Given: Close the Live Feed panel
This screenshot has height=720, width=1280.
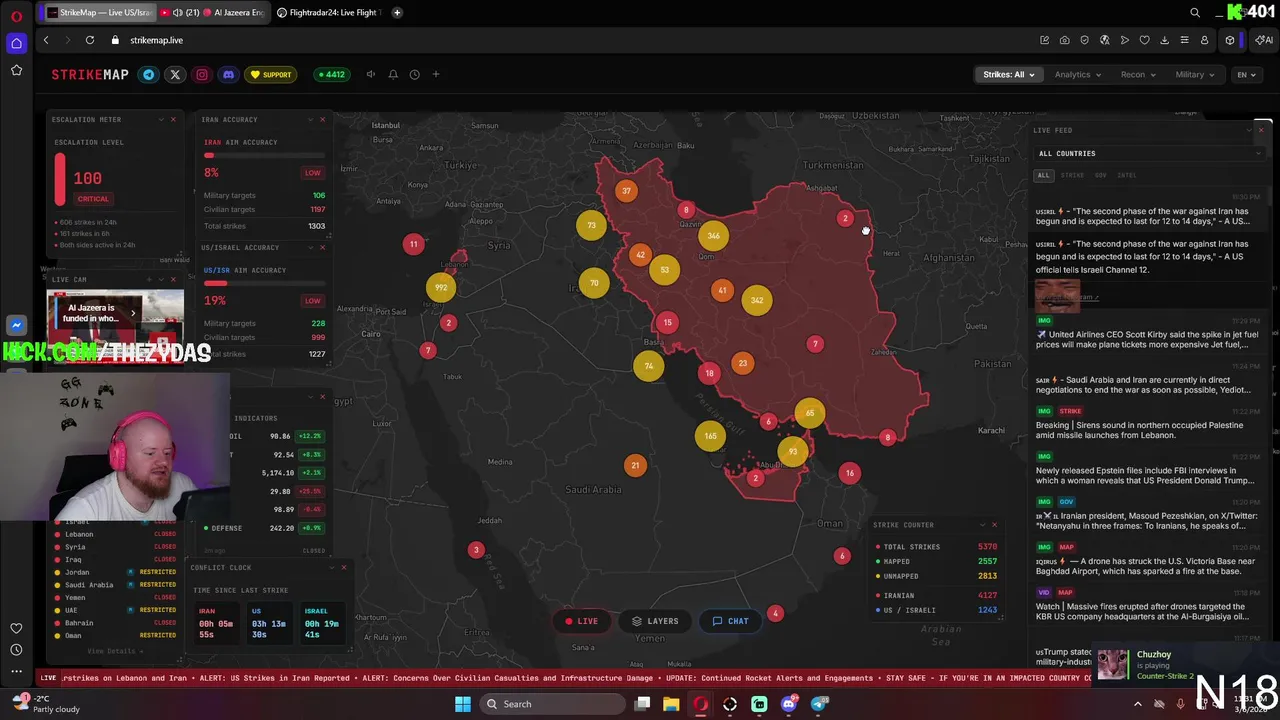Looking at the screenshot, I should coord(1261,130).
